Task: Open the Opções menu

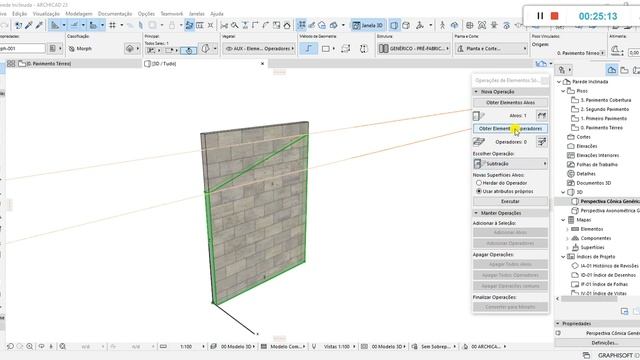Action: pos(146,14)
